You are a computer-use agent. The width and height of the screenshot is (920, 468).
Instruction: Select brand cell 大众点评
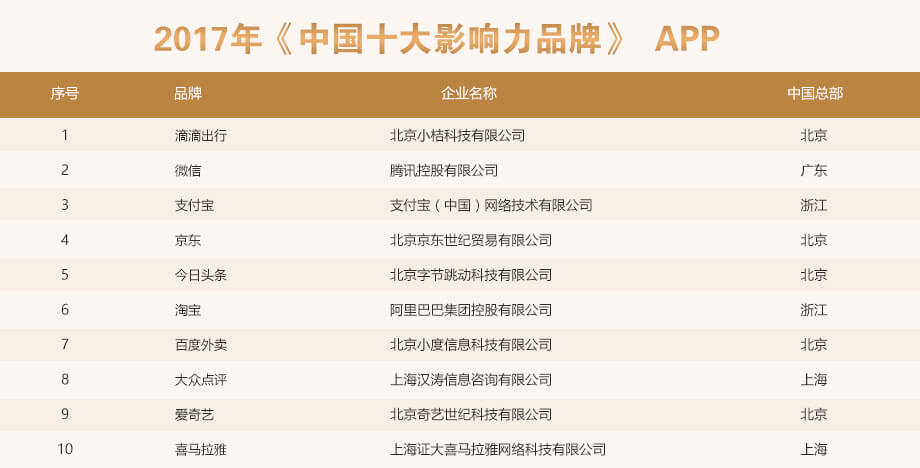click(201, 379)
